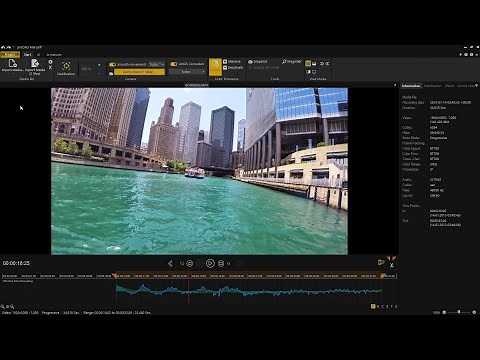The width and height of the screenshot is (480, 360).
Task: Click the zoom-out circle at bottom right slider
Action: click(444, 312)
